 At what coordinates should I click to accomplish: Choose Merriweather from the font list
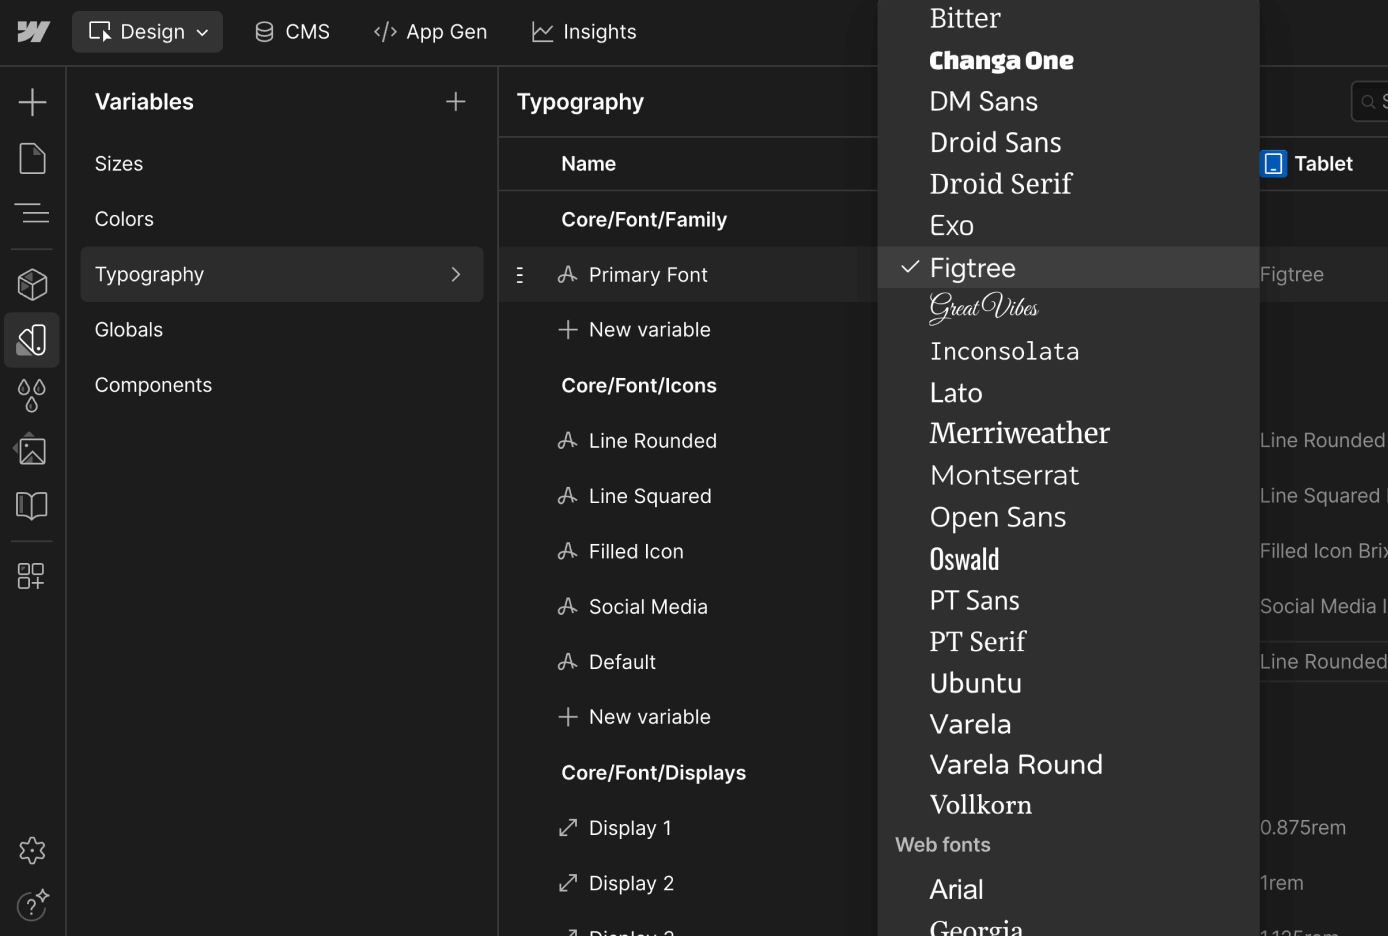[x=1019, y=433]
